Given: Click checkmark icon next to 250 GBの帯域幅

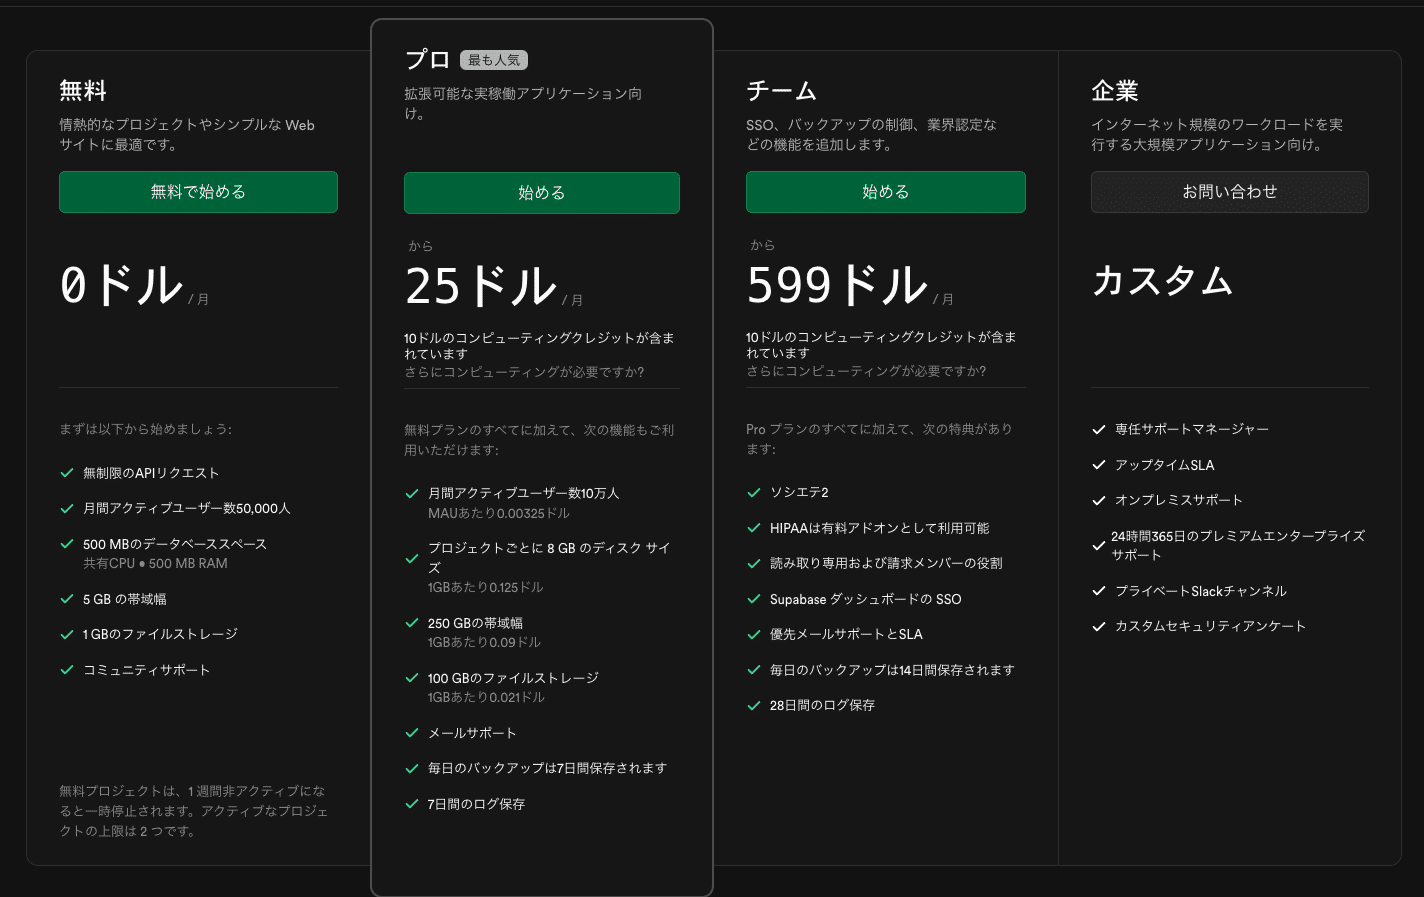Looking at the screenshot, I should coord(412,623).
